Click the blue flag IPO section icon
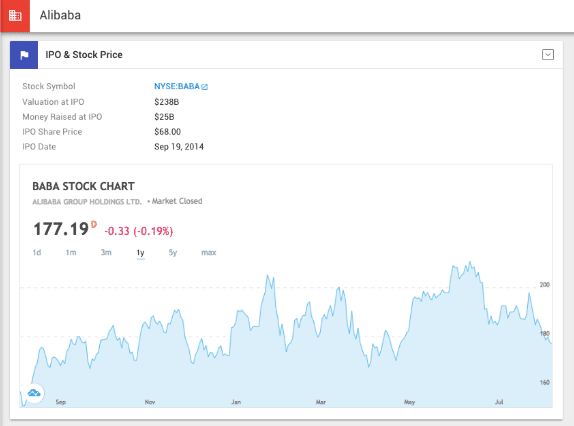Screen dimensions: 574x426 [24, 55]
